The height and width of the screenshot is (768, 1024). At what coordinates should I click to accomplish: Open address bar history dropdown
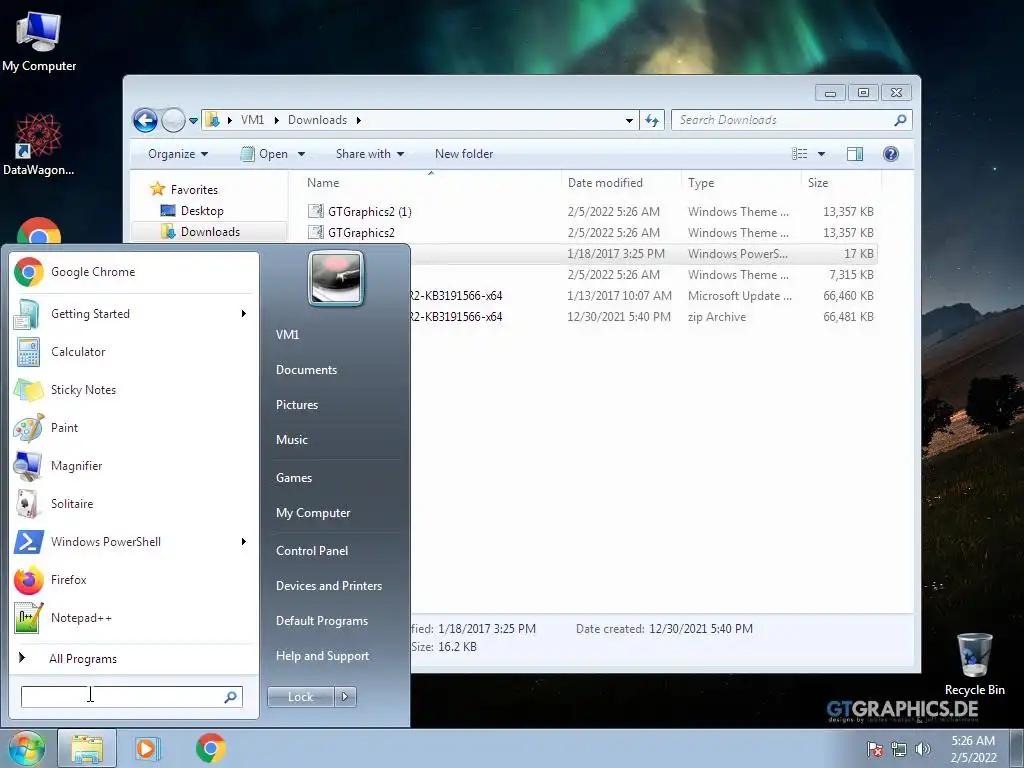click(x=629, y=121)
